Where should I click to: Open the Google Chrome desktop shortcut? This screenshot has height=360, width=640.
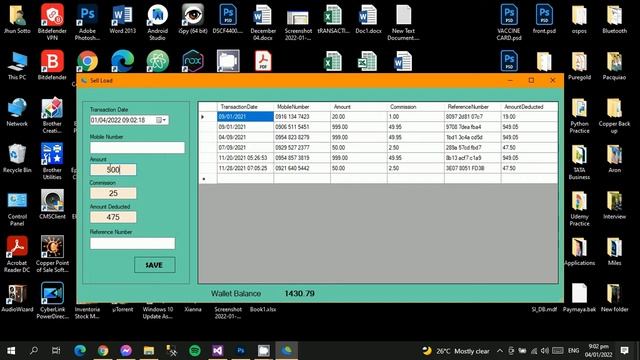87,61
